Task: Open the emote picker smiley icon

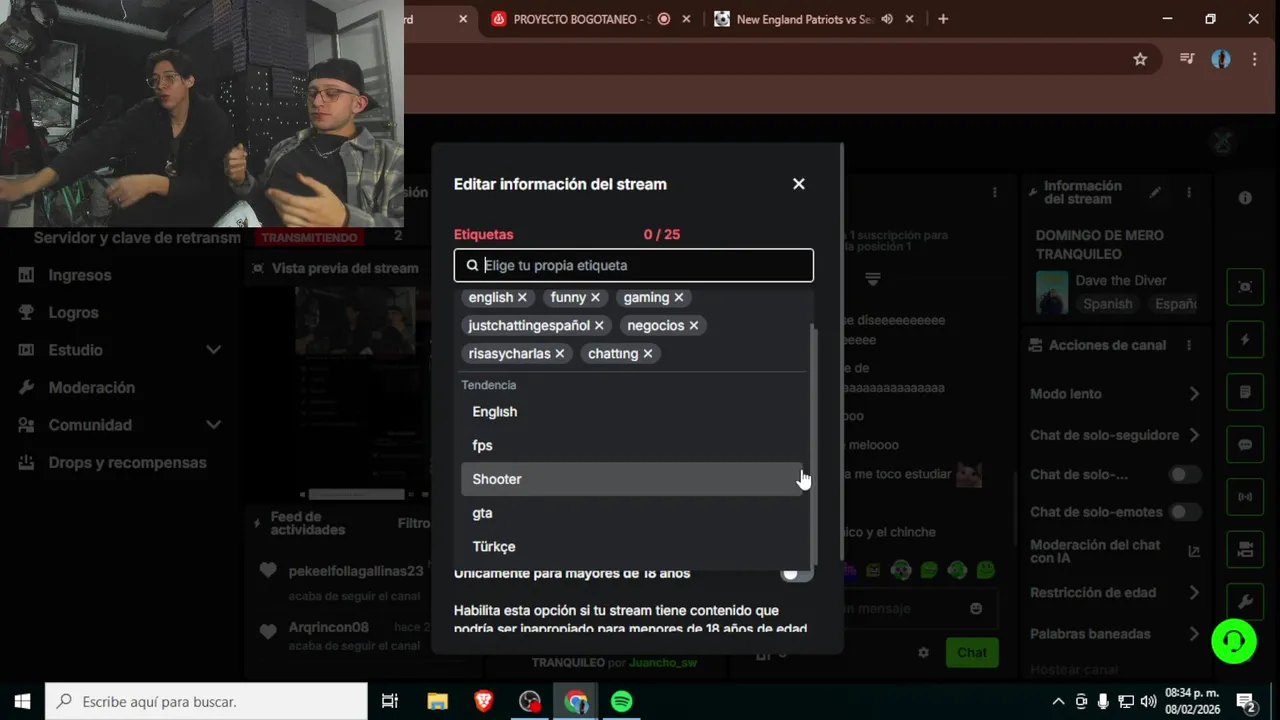Action: [976, 608]
